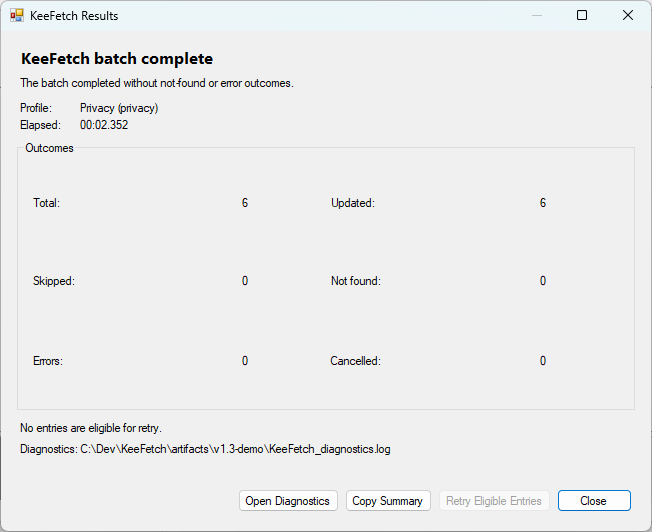Click the 'Elapsed:' label
This screenshot has height=532, width=652.
[x=40, y=125]
